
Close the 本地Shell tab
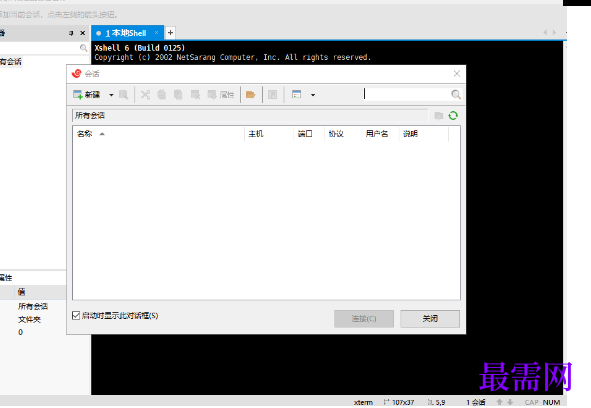(x=156, y=33)
